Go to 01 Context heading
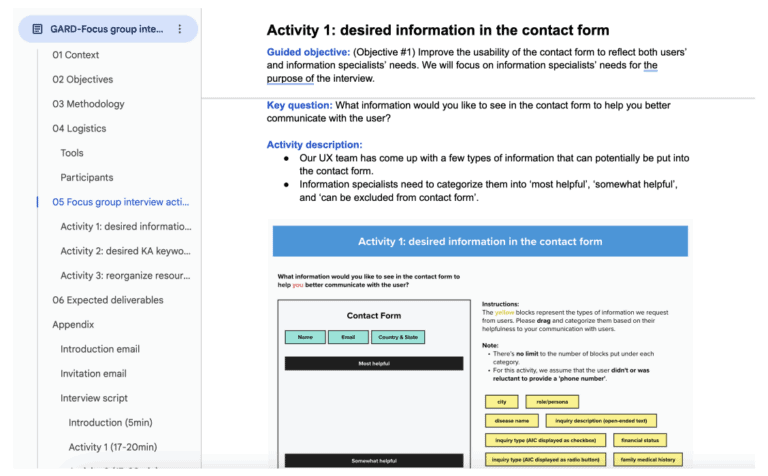The image size is (768, 476). click(75, 55)
